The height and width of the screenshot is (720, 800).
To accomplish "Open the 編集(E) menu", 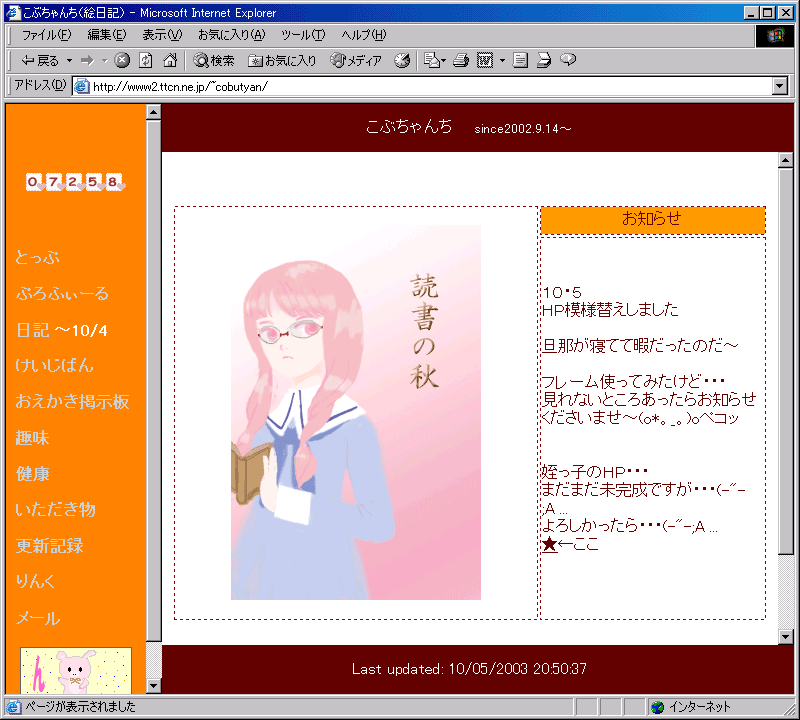I will tap(107, 35).
